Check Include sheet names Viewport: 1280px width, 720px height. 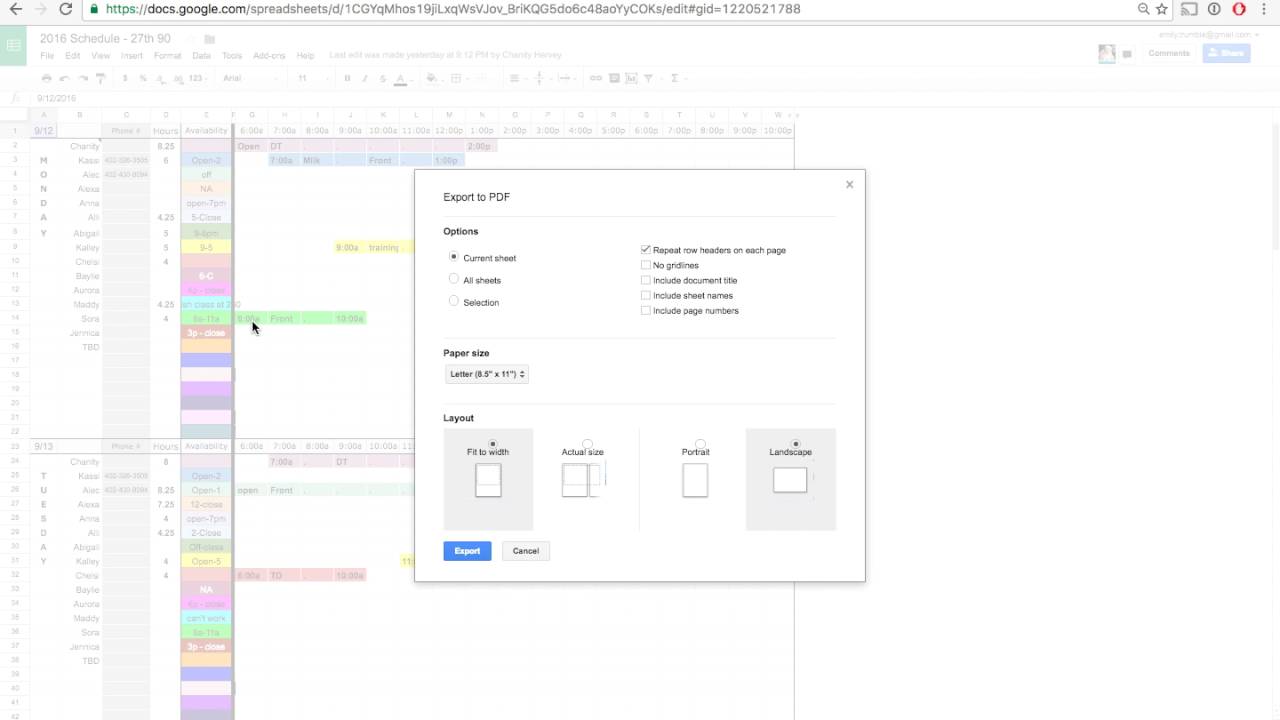[x=645, y=295]
